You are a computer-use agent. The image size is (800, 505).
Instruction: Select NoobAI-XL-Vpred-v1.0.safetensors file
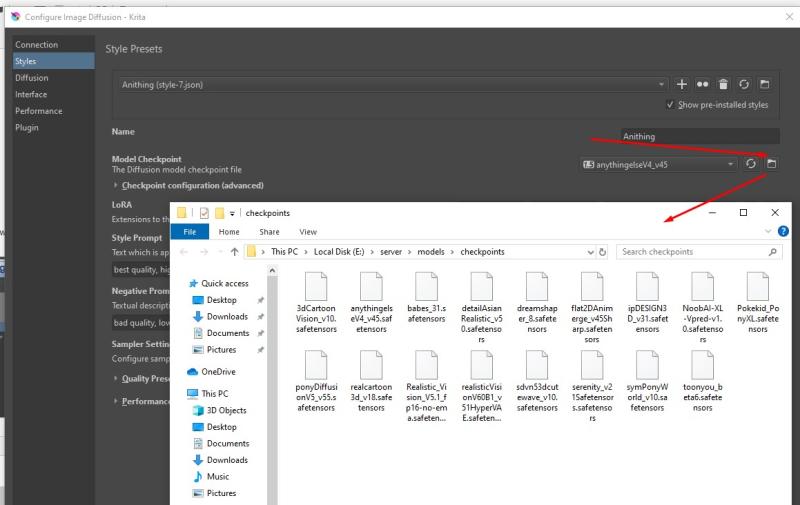click(703, 307)
